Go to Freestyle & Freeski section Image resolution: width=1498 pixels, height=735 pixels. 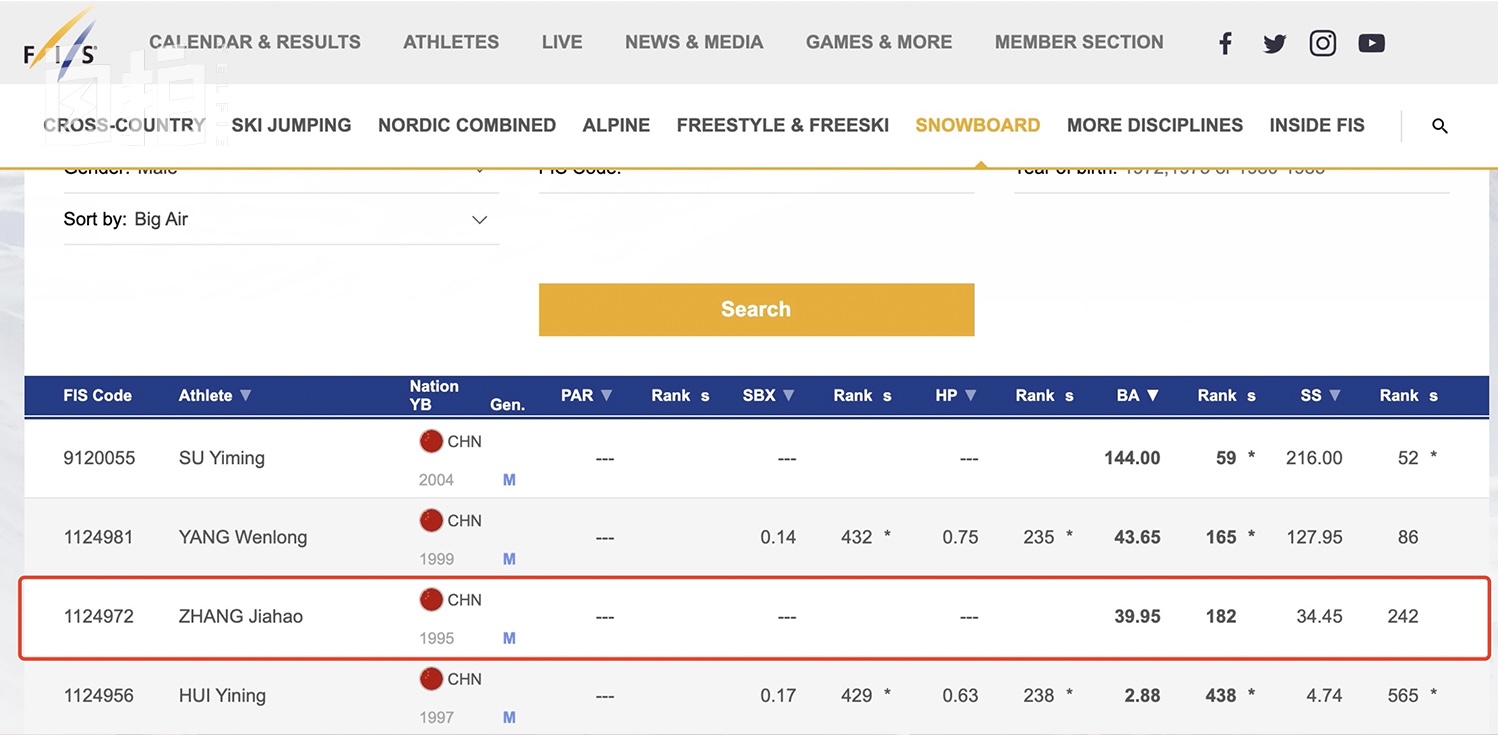(x=782, y=126)
